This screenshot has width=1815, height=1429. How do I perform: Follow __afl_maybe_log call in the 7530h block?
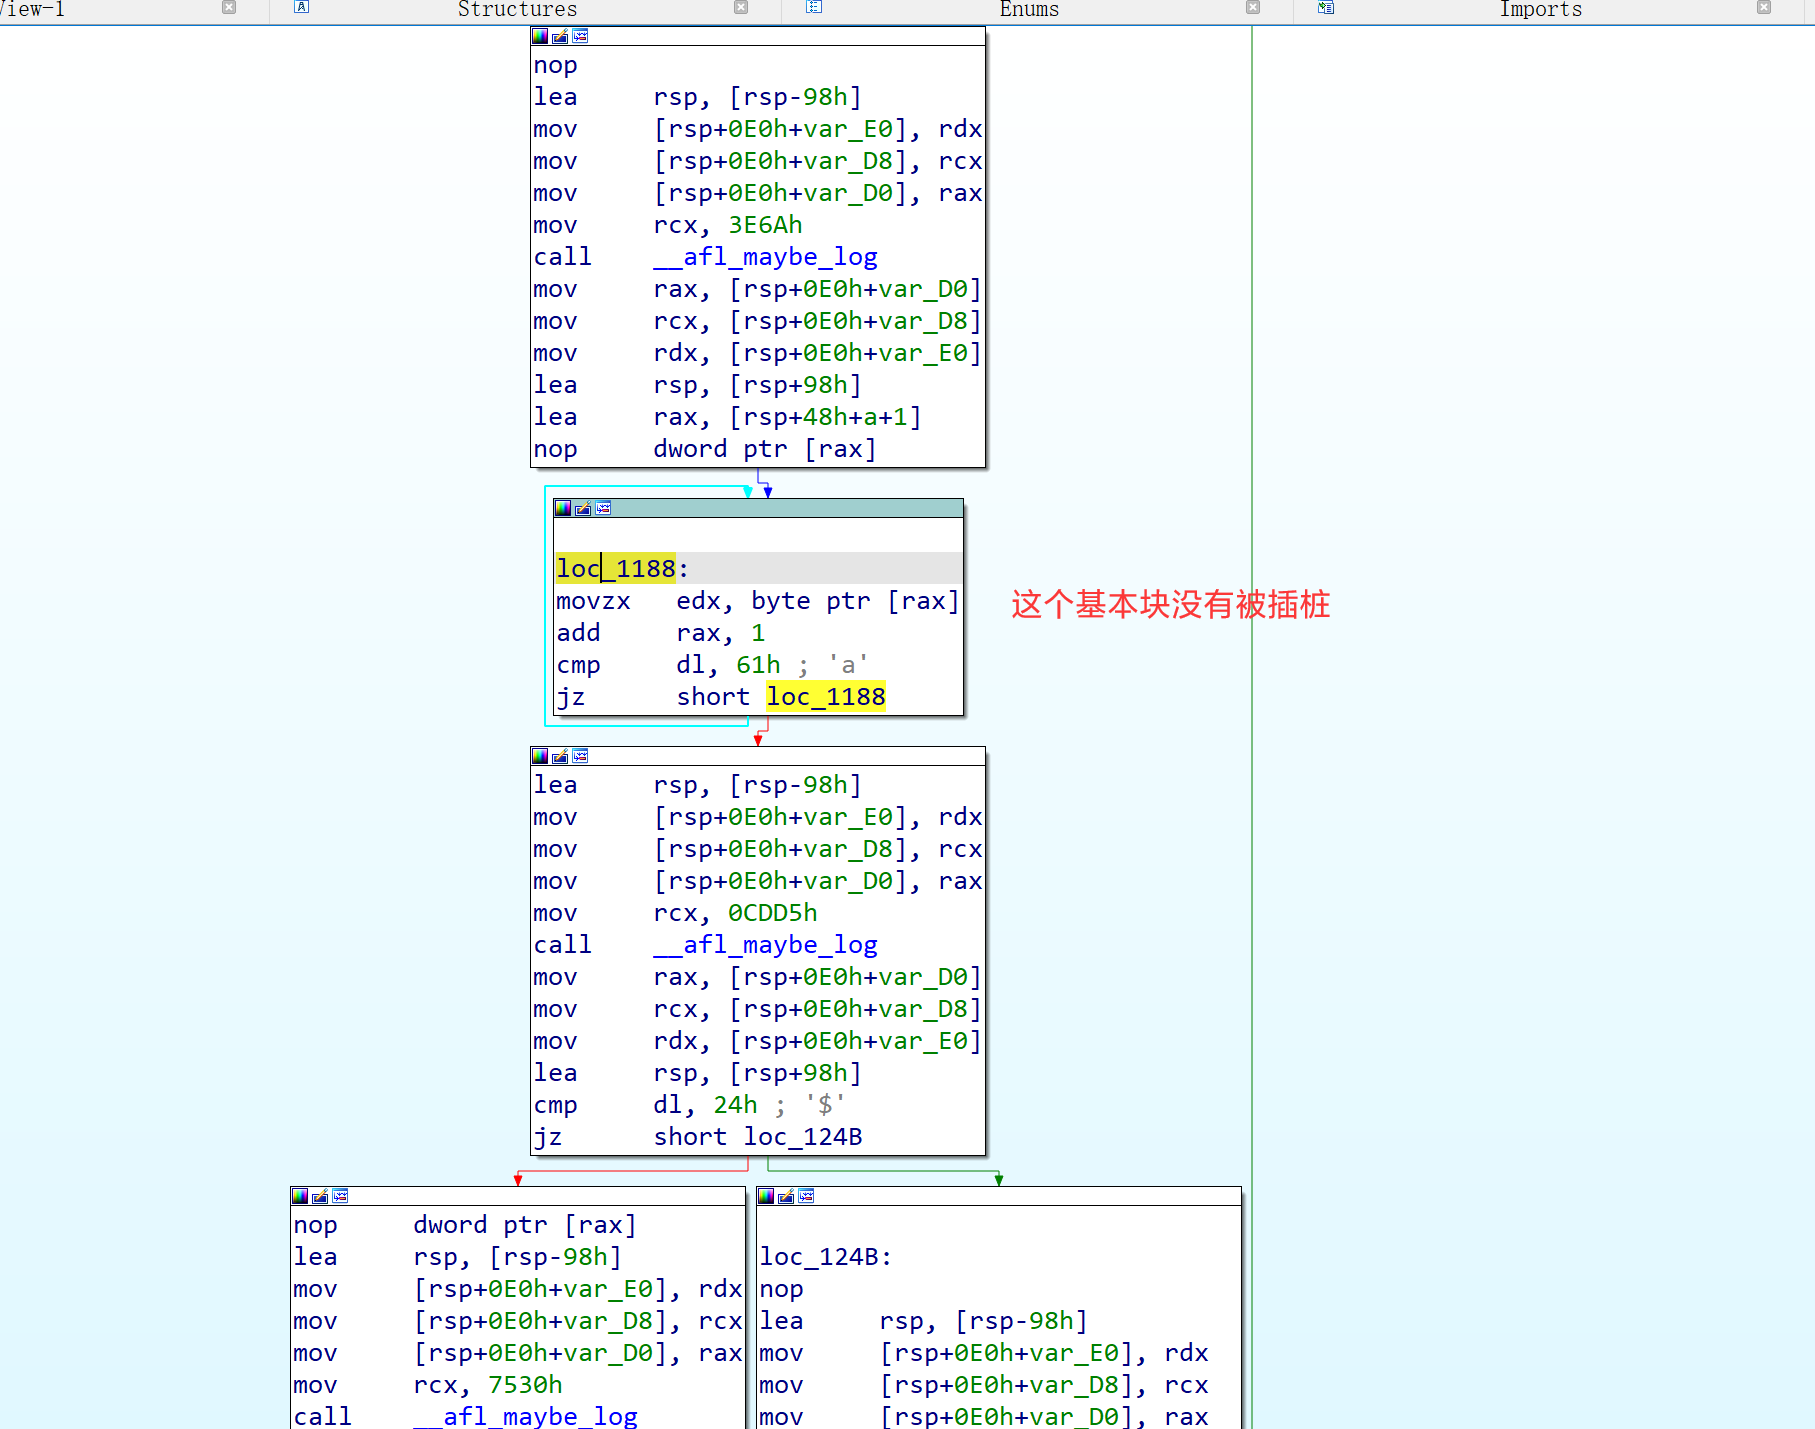tap(526, 1416)
